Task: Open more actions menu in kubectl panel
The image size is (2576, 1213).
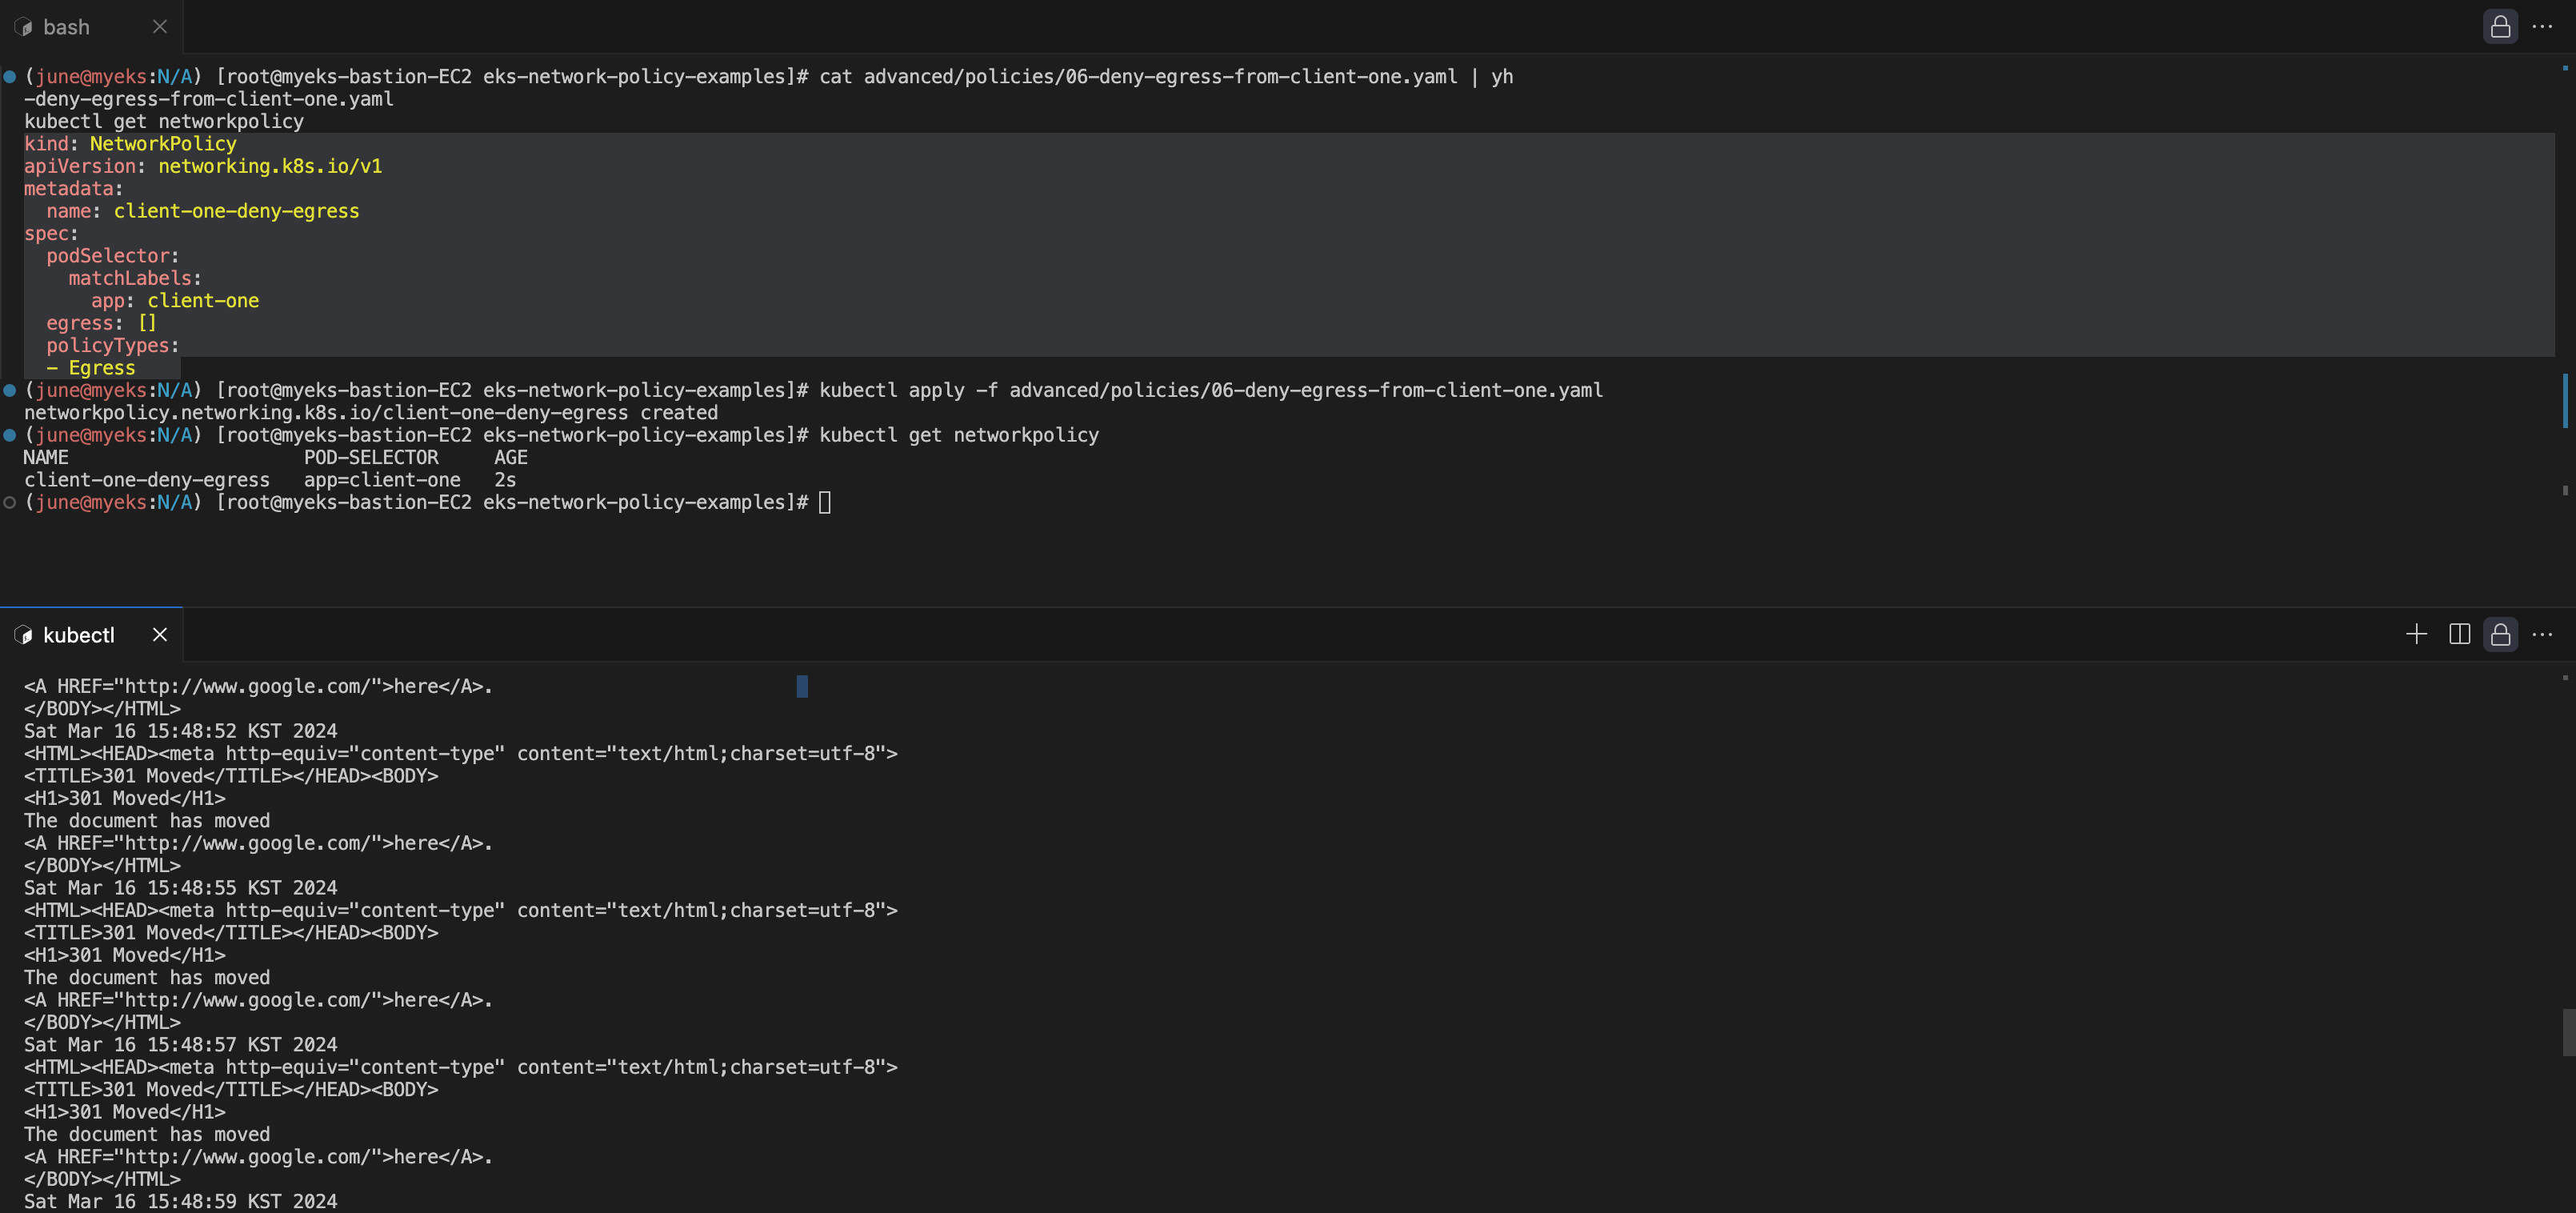Action: click(x=2543, y=634)
